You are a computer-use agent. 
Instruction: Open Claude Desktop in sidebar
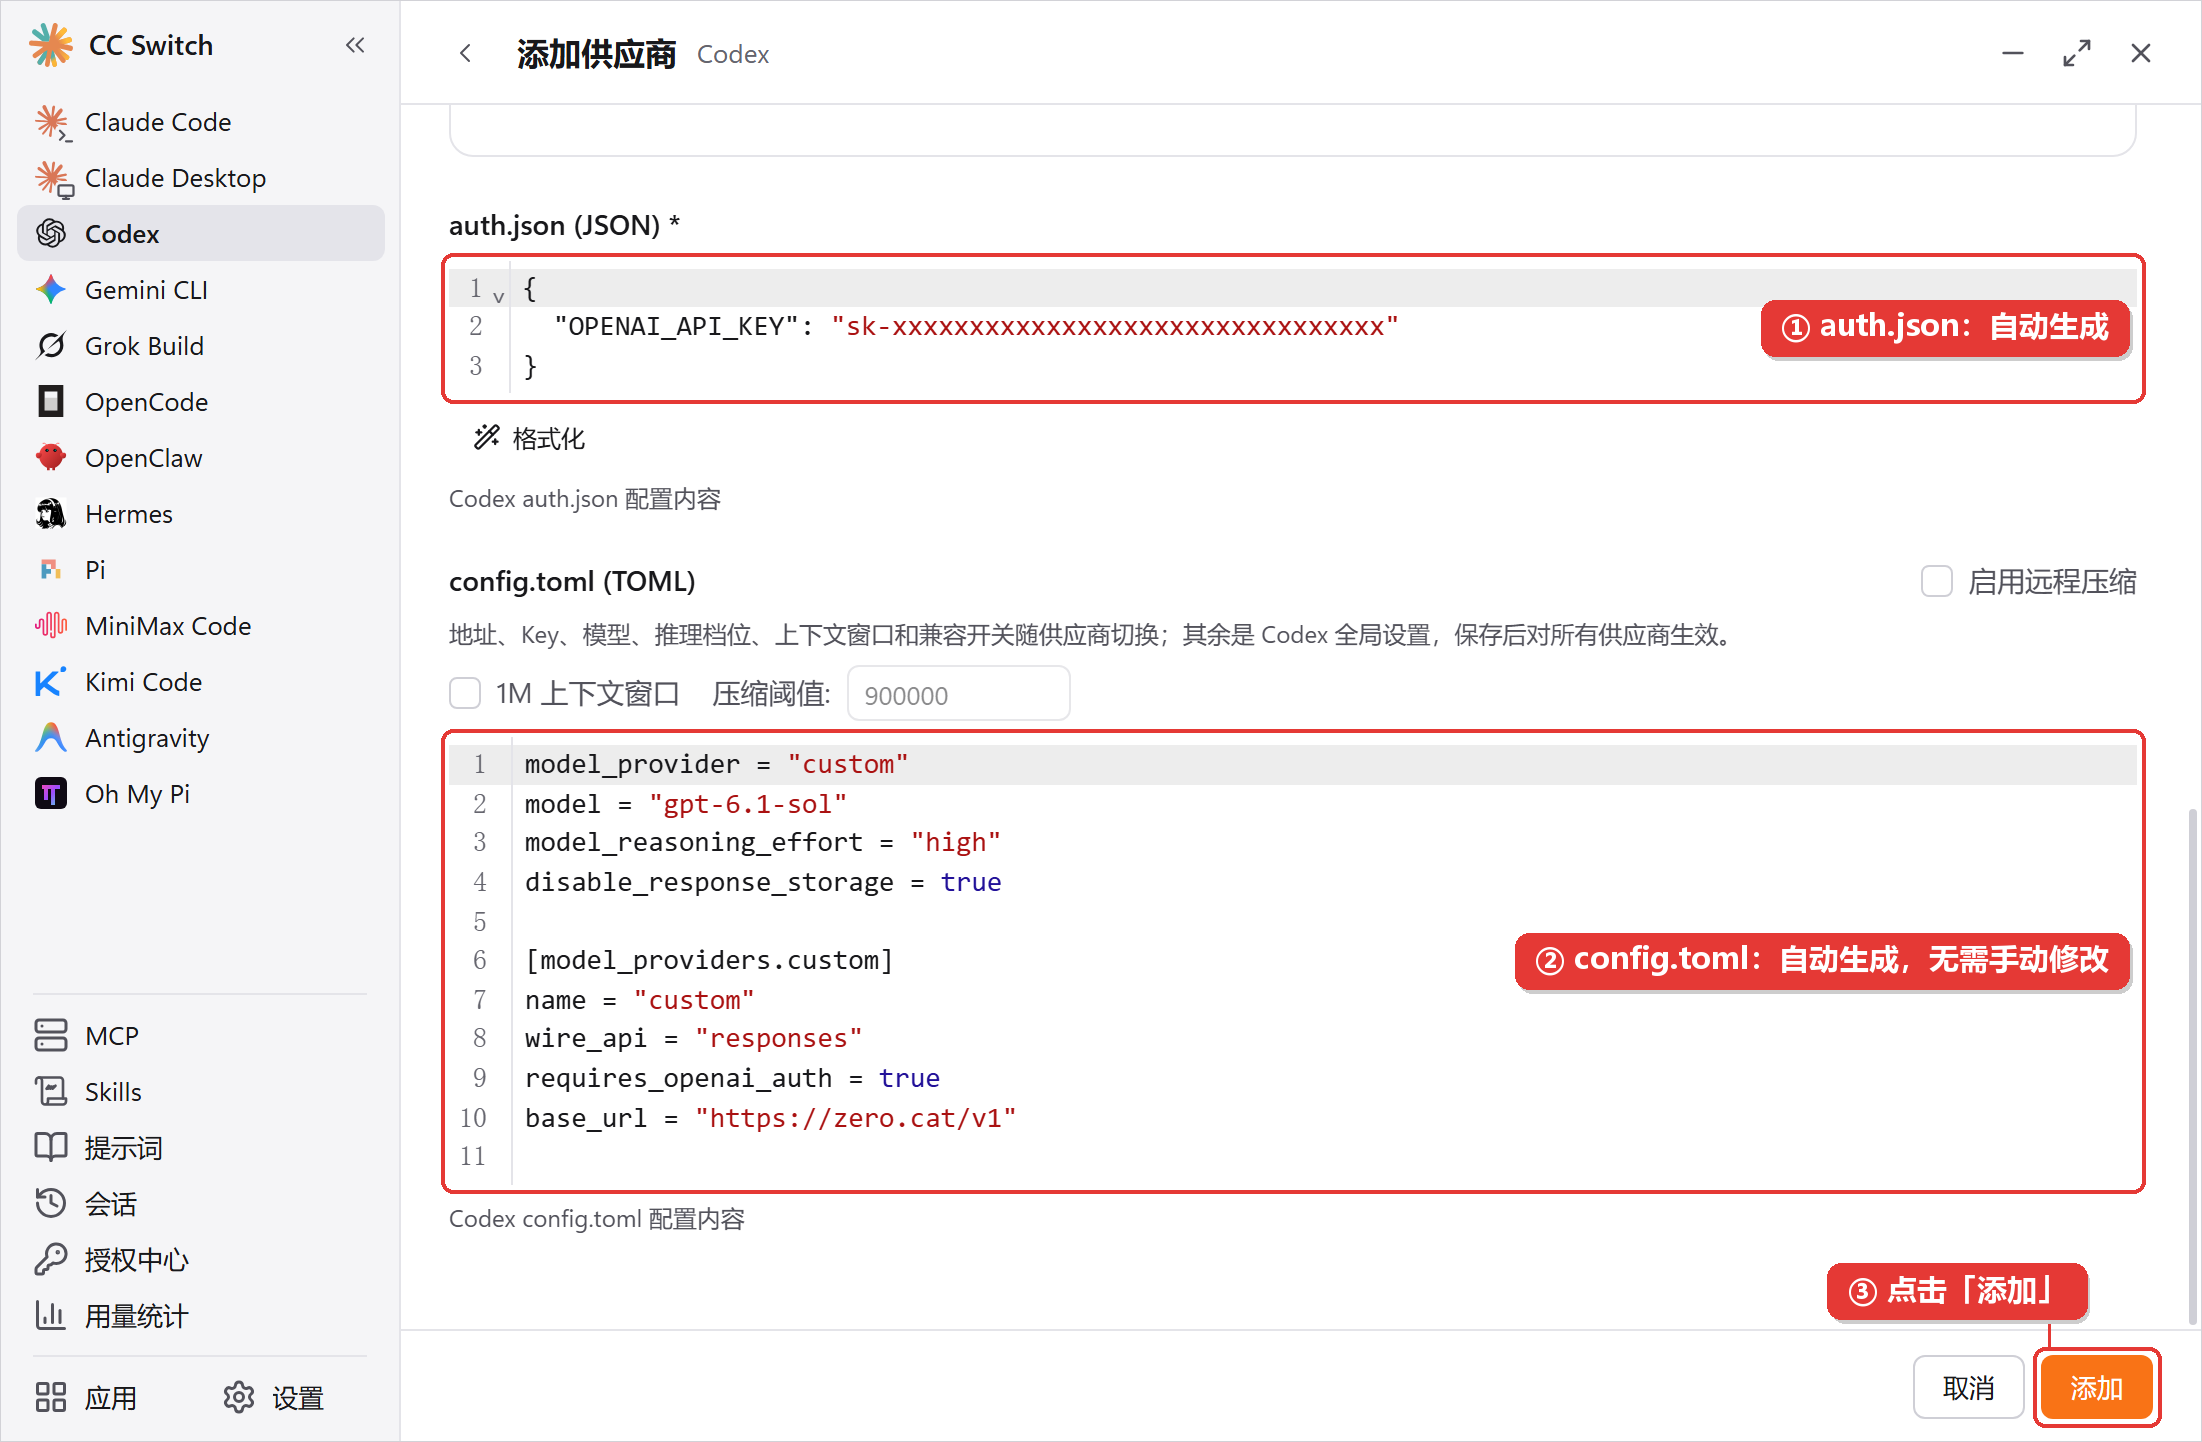point(200,178)
